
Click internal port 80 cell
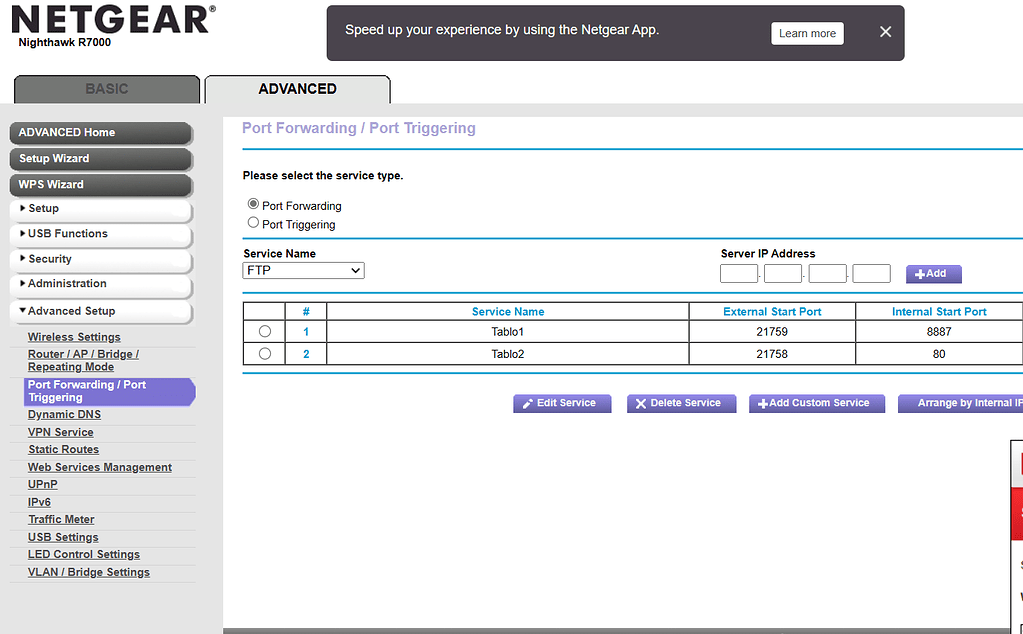pyautogui.click(x=939, y=354)
